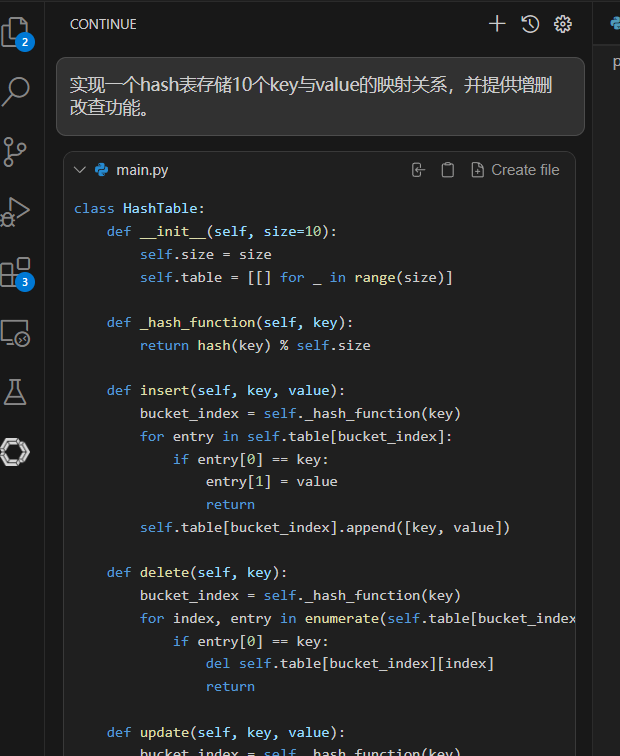Image resolution: width=620 pixels, height=756 pixels.
Task: Click the 'def __init__(self, size=10):' line
Action: point(222,231)
